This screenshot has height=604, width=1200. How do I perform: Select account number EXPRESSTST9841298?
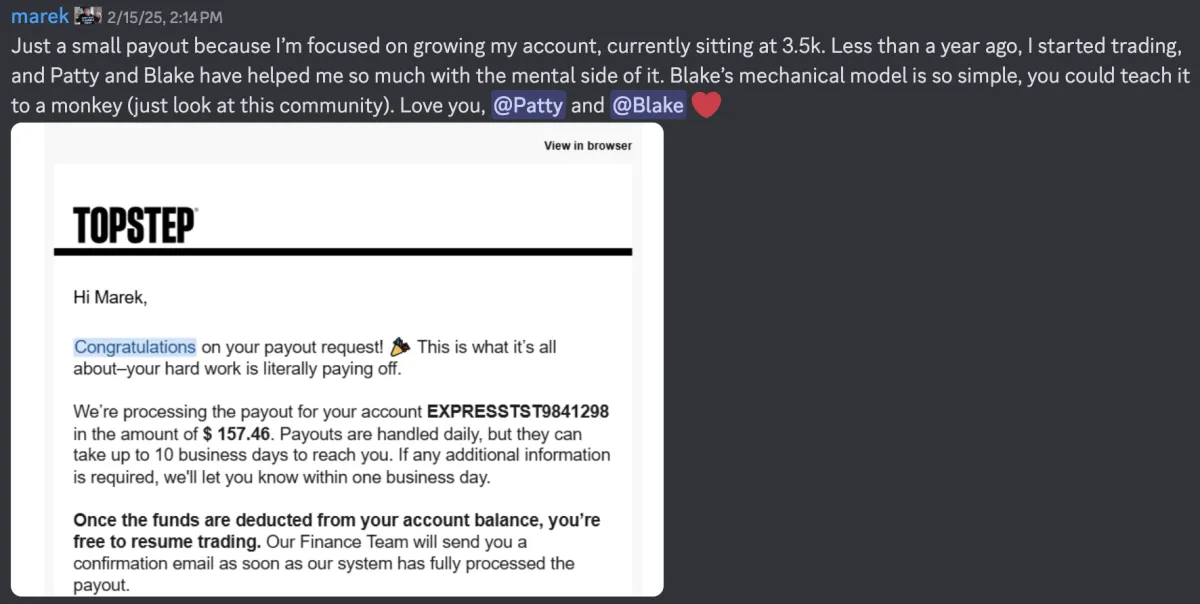click(x=518, y=412)
